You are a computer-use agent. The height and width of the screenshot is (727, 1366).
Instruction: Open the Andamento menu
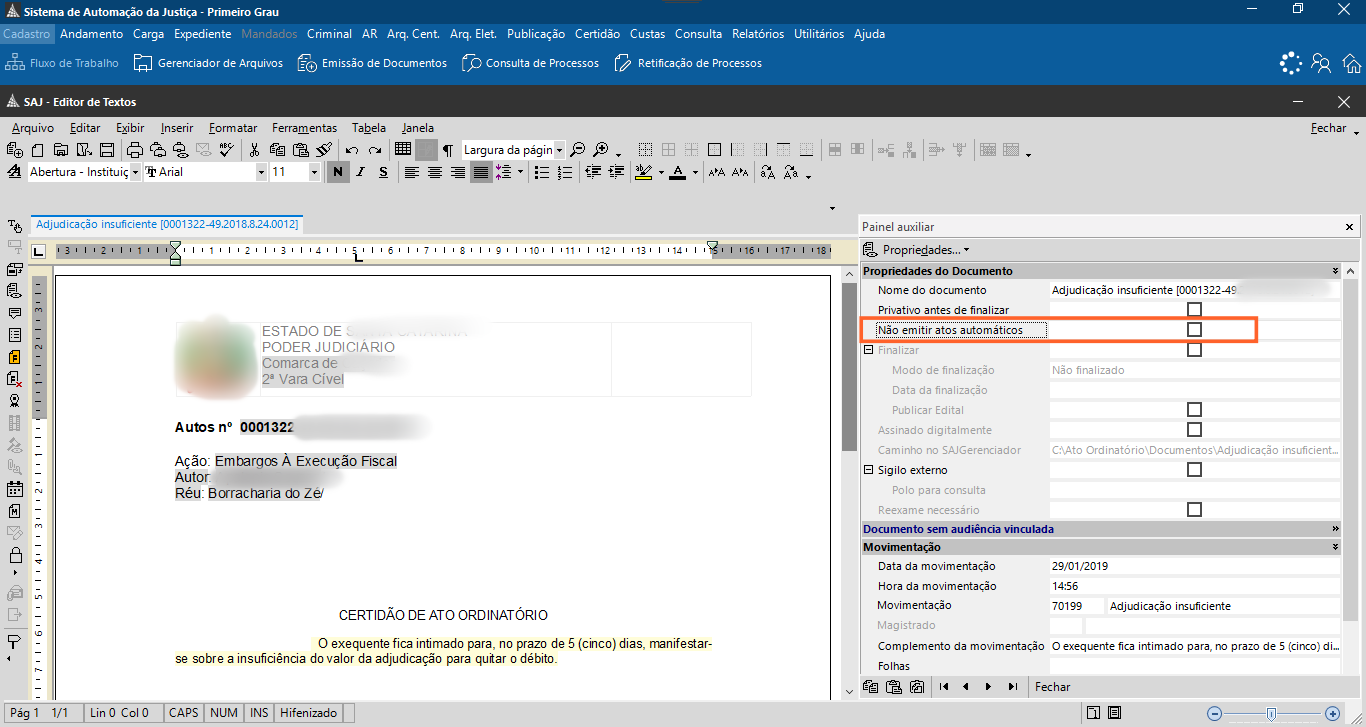tap(92, 34)
